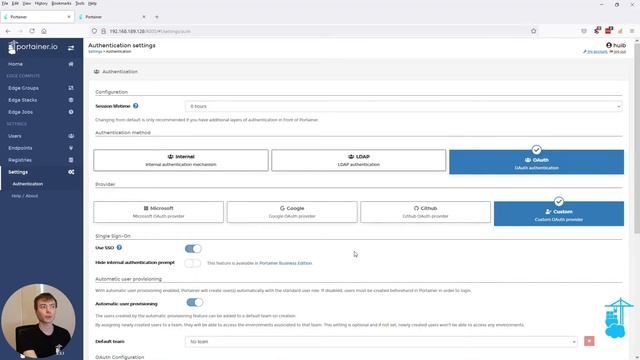Click the Portainer.io logo
The image size is (640, 360).
[x=33, y=47]
